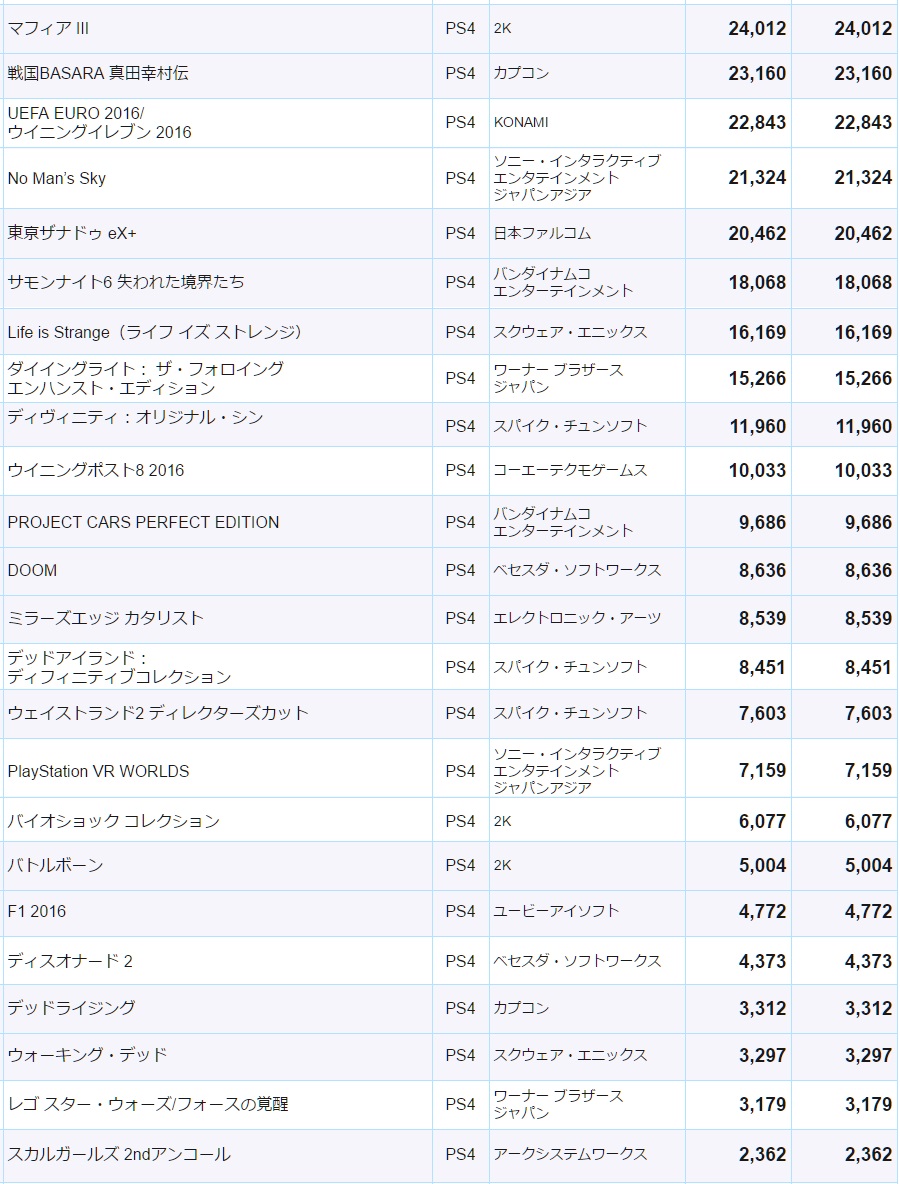Screen dimensions: 900x1184
Task: Click PROJECT CARS PERFECT EDITION title
Action: tap(143, 522)
